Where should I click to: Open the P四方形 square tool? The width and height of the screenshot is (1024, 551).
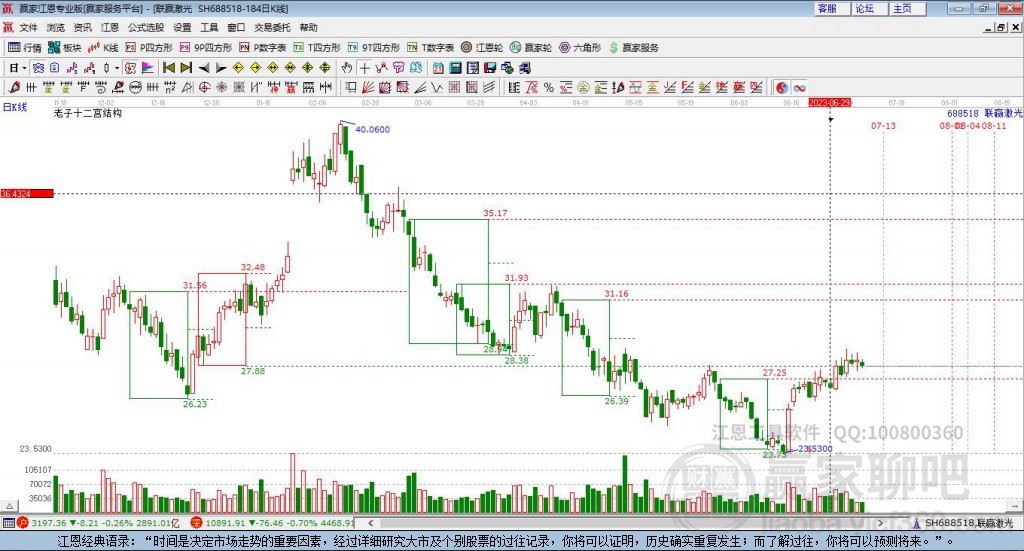pyautogui.click(x=149, y=48)
